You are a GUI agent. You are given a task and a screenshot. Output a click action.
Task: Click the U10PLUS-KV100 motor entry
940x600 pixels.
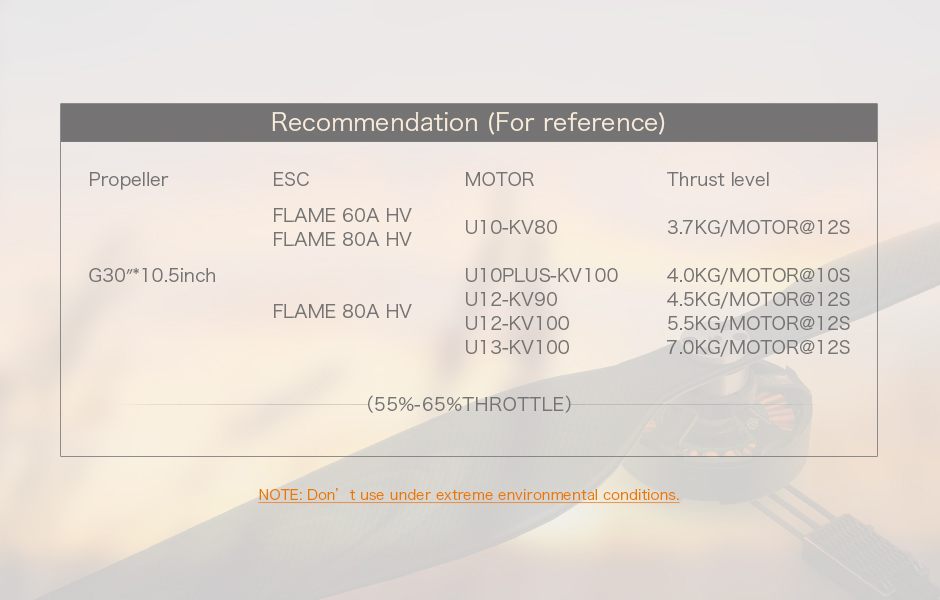[x=541, y=276]
